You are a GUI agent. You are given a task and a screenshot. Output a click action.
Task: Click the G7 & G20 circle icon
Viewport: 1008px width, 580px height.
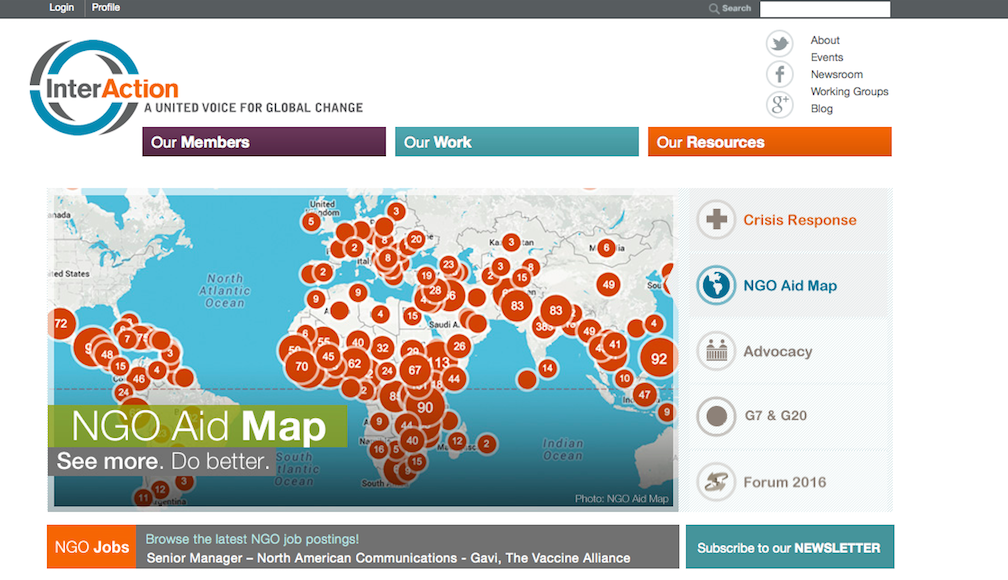[716, 416]
